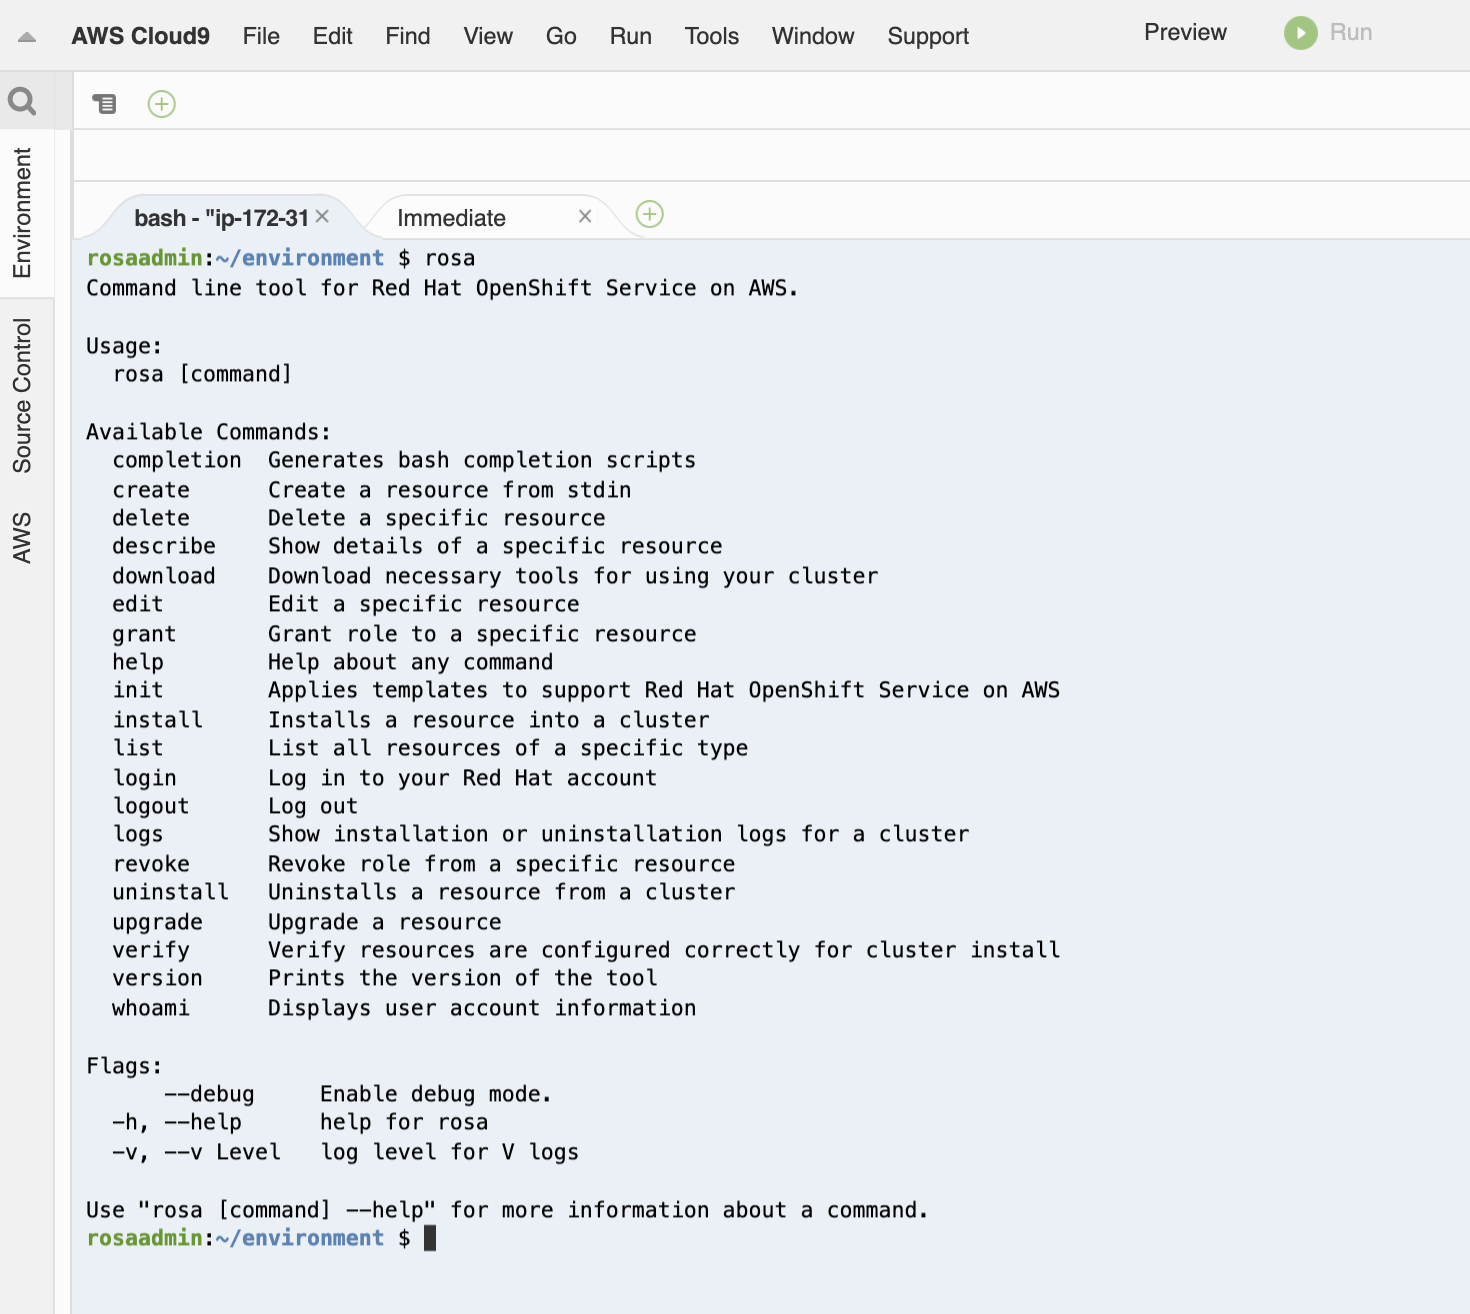This screenshot has width=1470, height=1314.
Task: Open the Run menu in the menu bar
Action: click(x=631, y=36)
